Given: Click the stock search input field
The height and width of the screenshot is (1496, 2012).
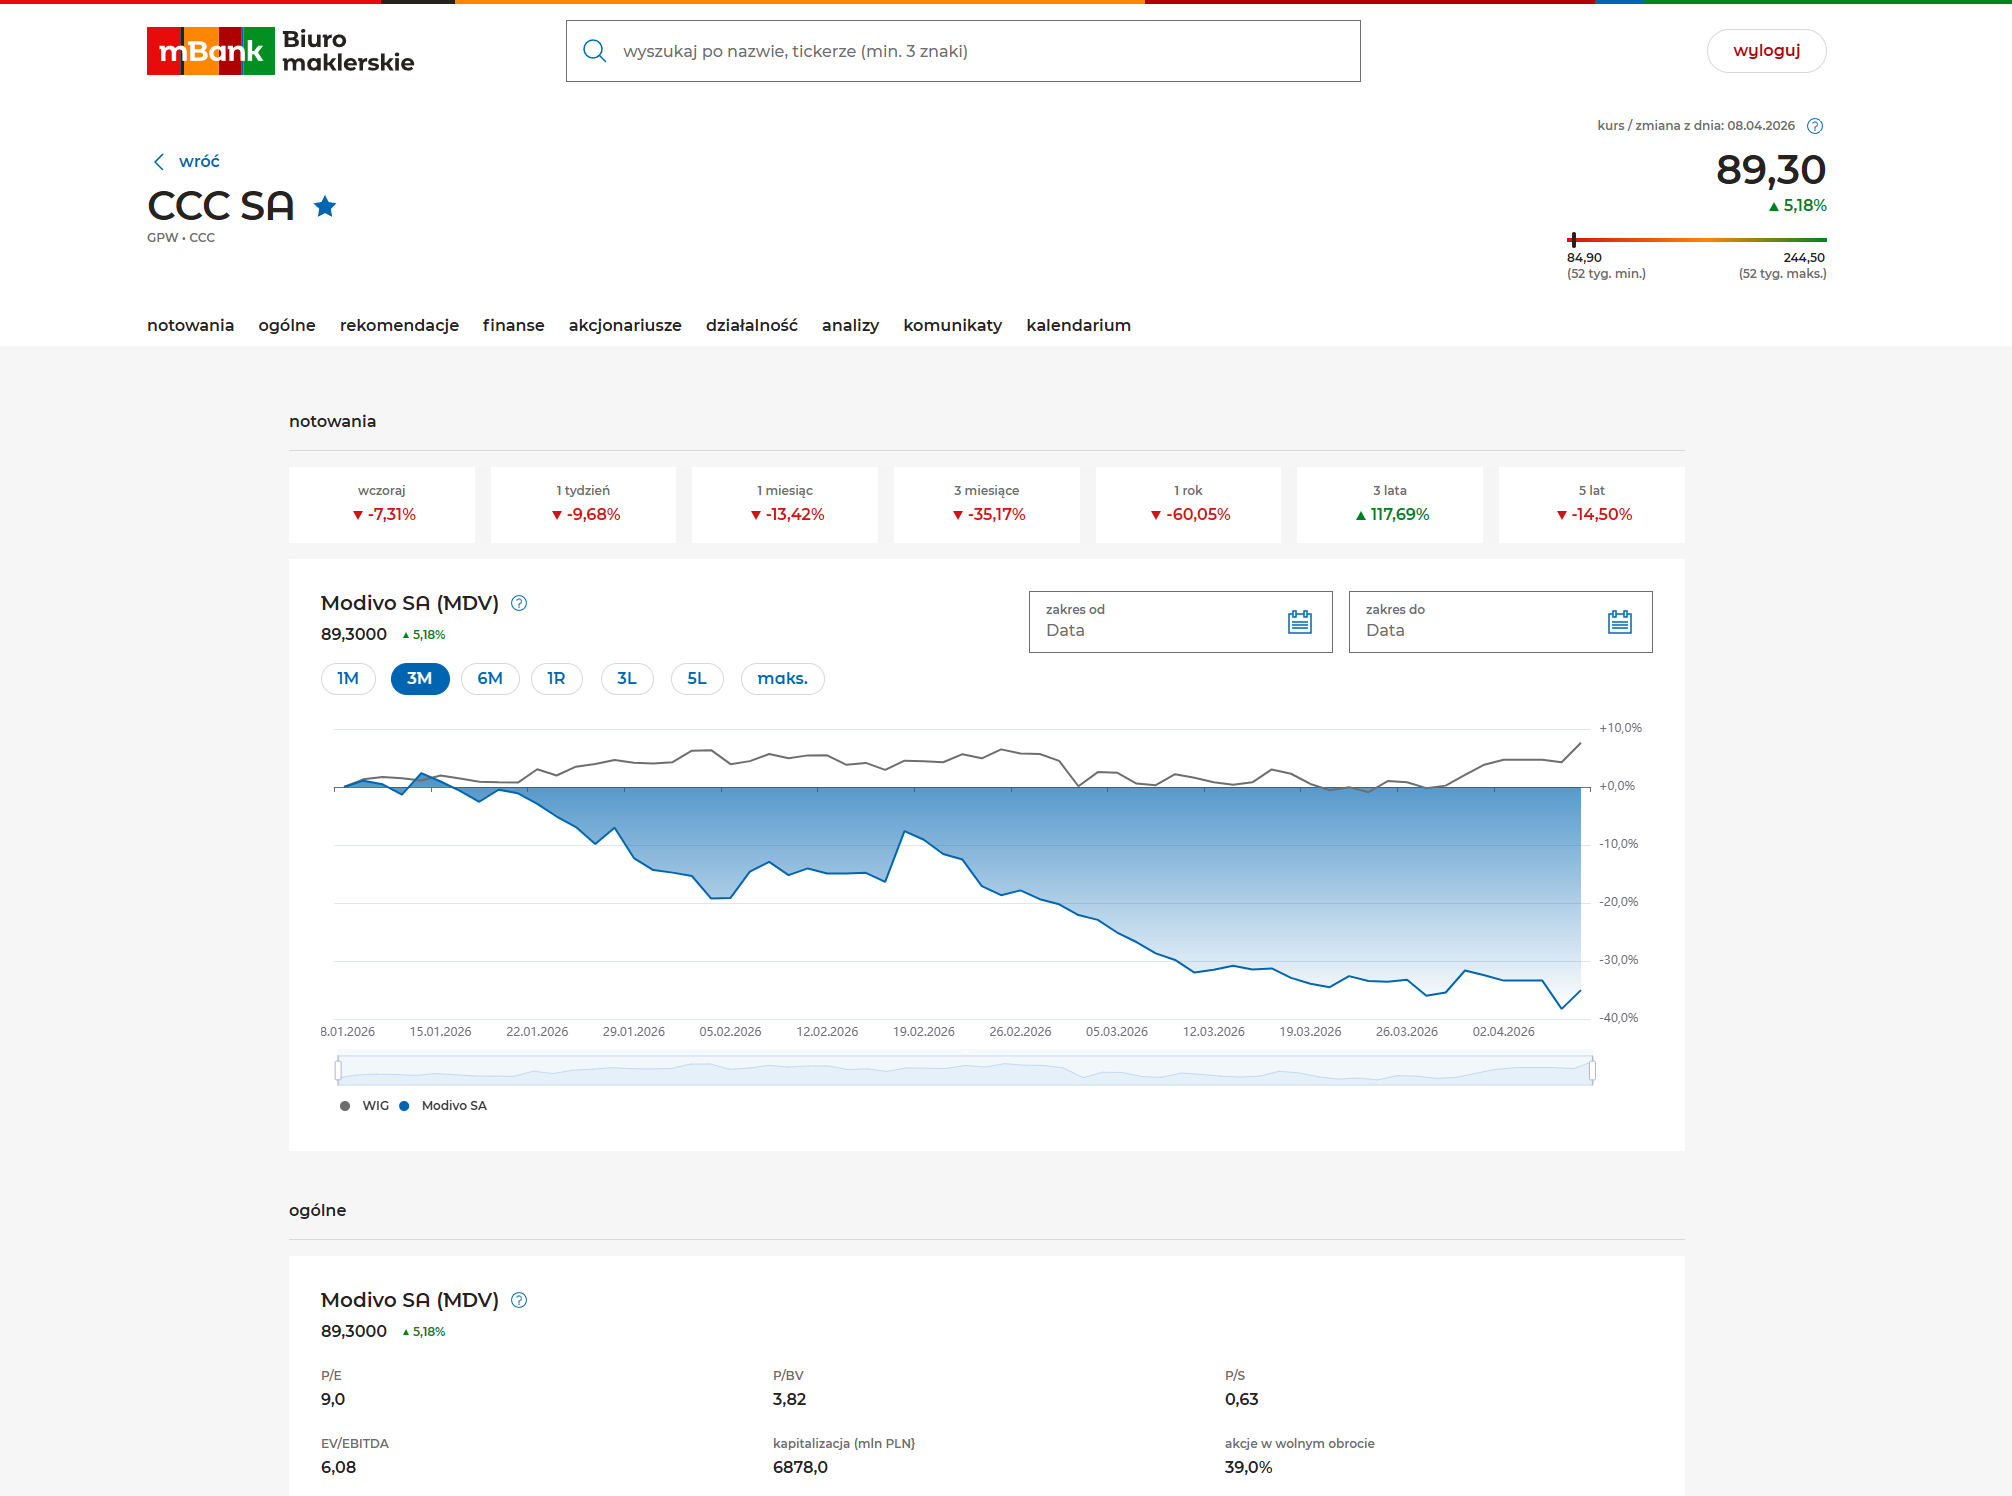Looking at the screenshot, I should [x=963, y=51].
